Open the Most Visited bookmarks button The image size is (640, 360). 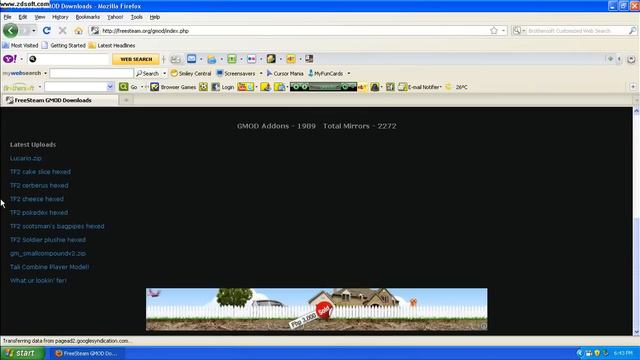pyautogui.click(x=20, y=45)
